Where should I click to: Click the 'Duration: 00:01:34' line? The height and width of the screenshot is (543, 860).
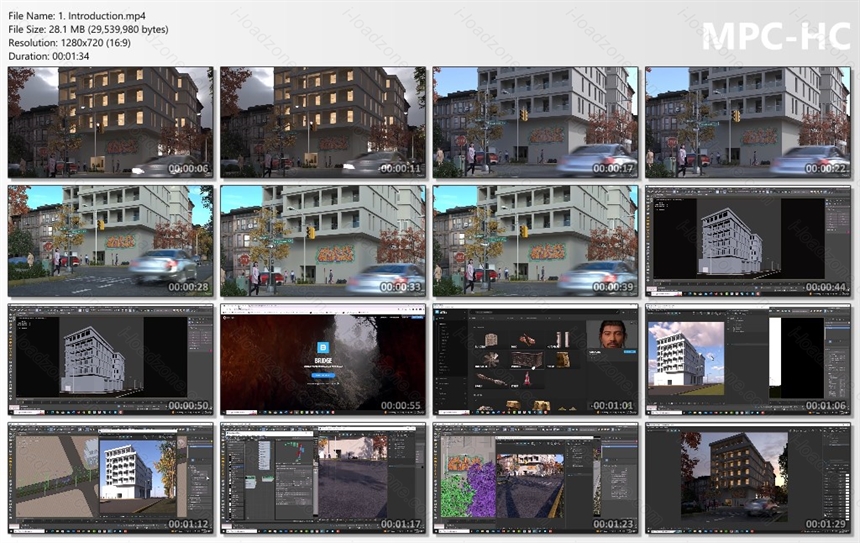tap(49, 56)
